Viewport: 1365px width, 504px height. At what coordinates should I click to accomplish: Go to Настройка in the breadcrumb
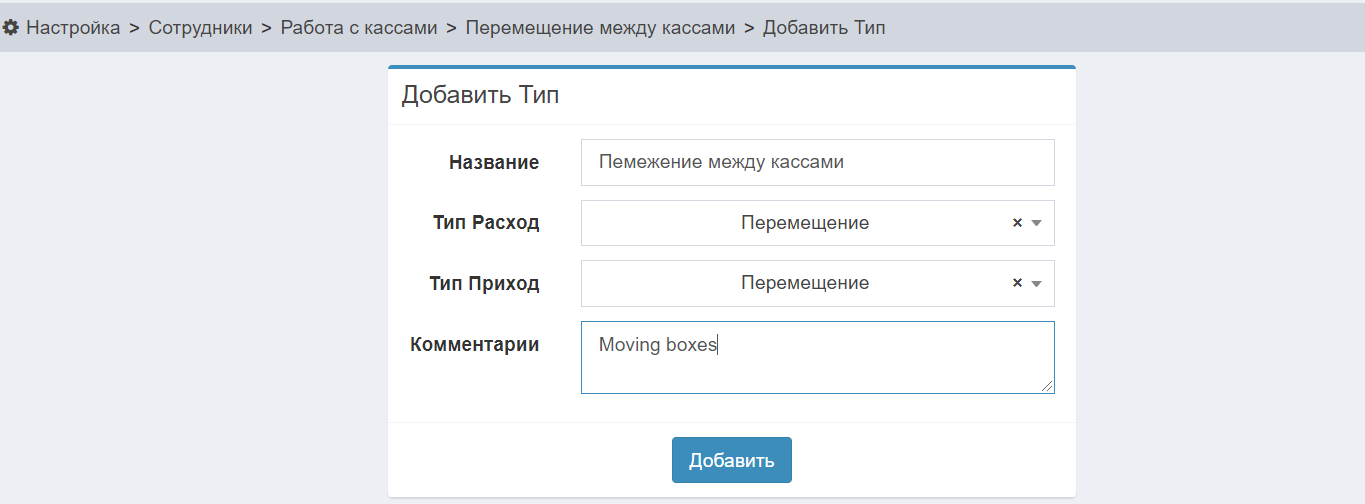click(x=73, y=28)
